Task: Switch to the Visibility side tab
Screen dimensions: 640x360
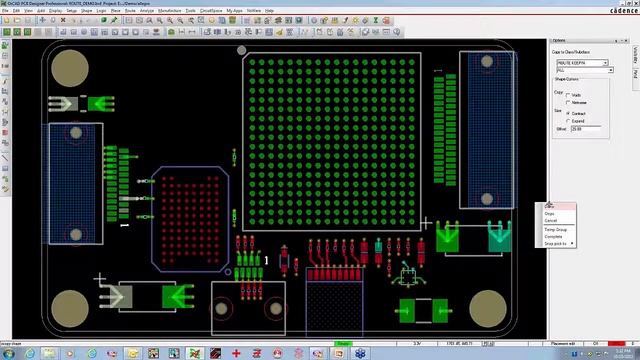Action: click(635, 55)
